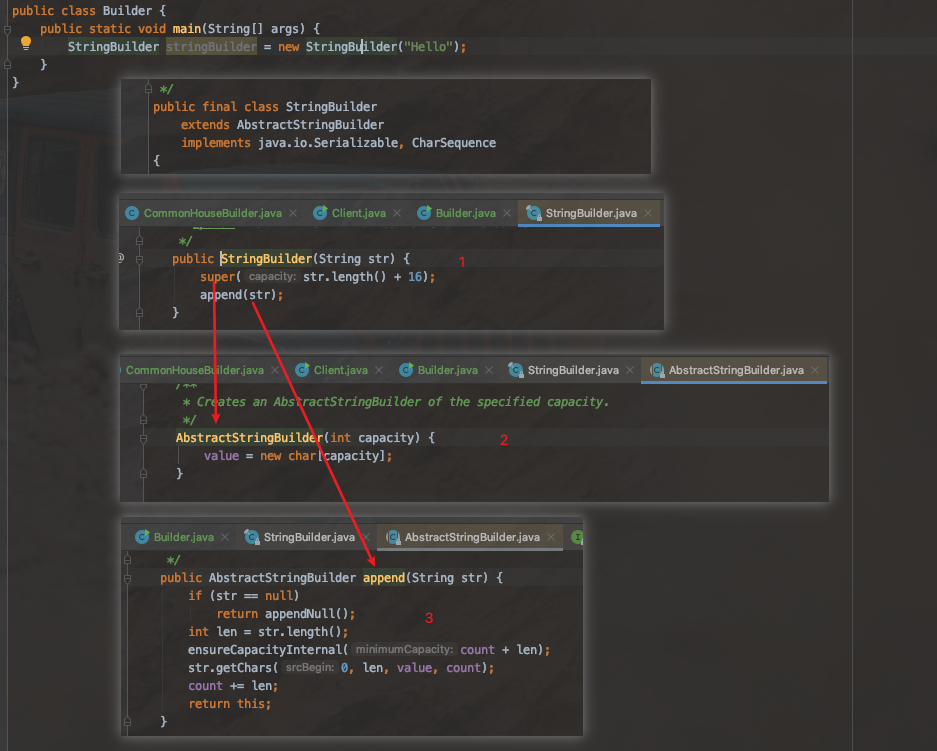Click the yellow lightbulb intention icon
937x751 pixels.
click(26, 43)
